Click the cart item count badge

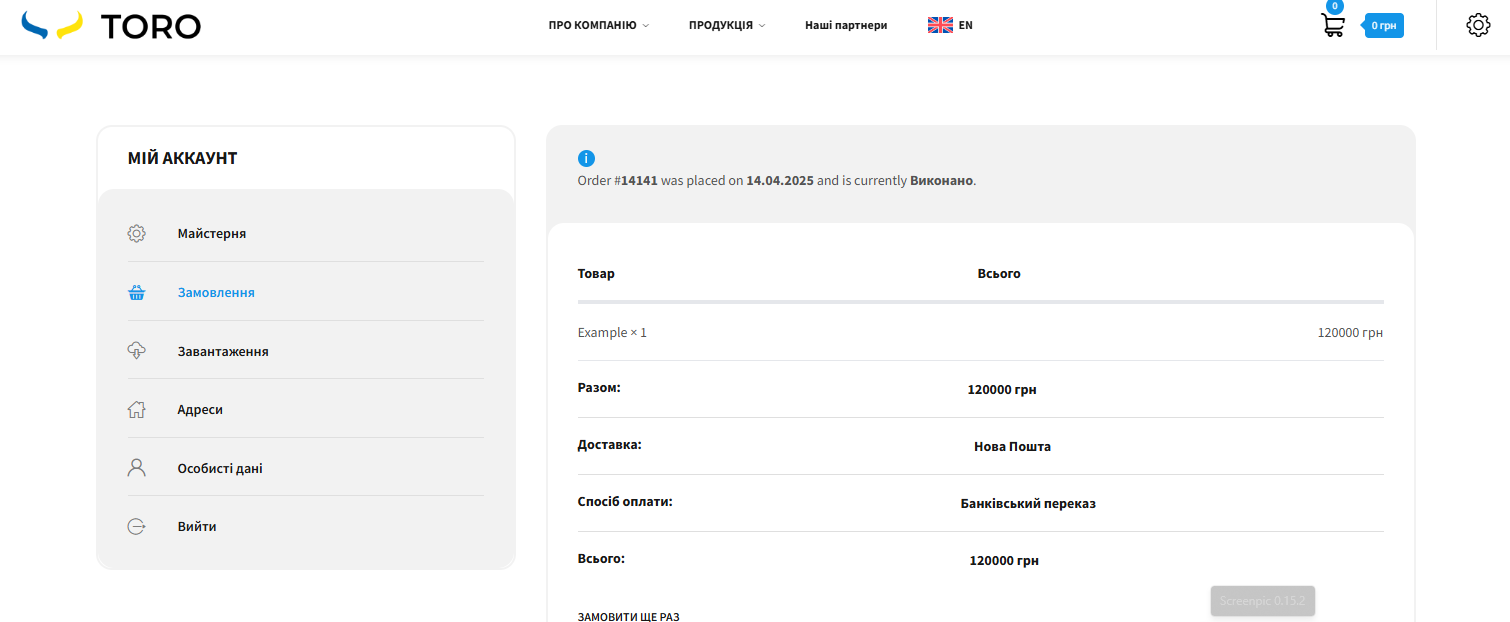(1334, 6)
